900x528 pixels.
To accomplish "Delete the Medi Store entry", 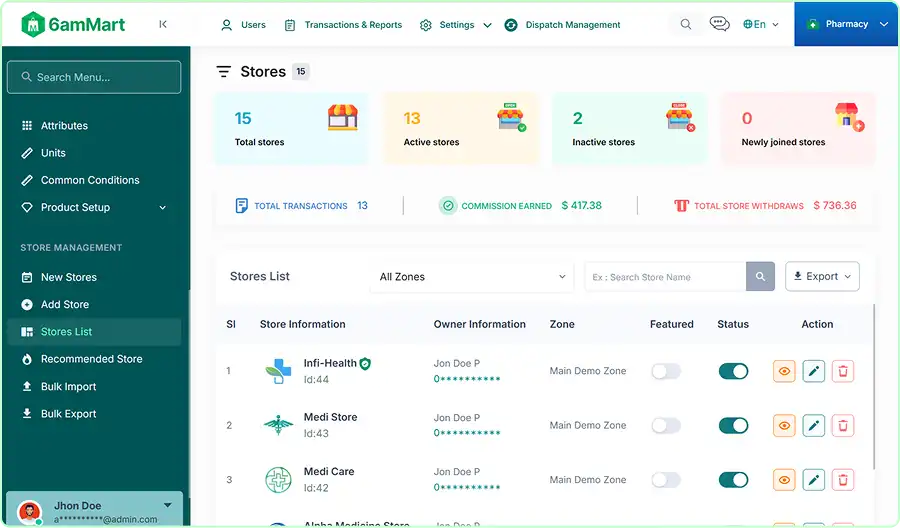I will [843, 426].
